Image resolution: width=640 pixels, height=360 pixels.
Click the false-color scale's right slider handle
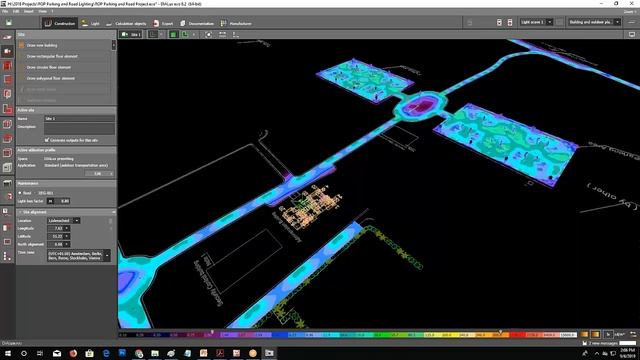pyautogui.click(x=500, y=332)
